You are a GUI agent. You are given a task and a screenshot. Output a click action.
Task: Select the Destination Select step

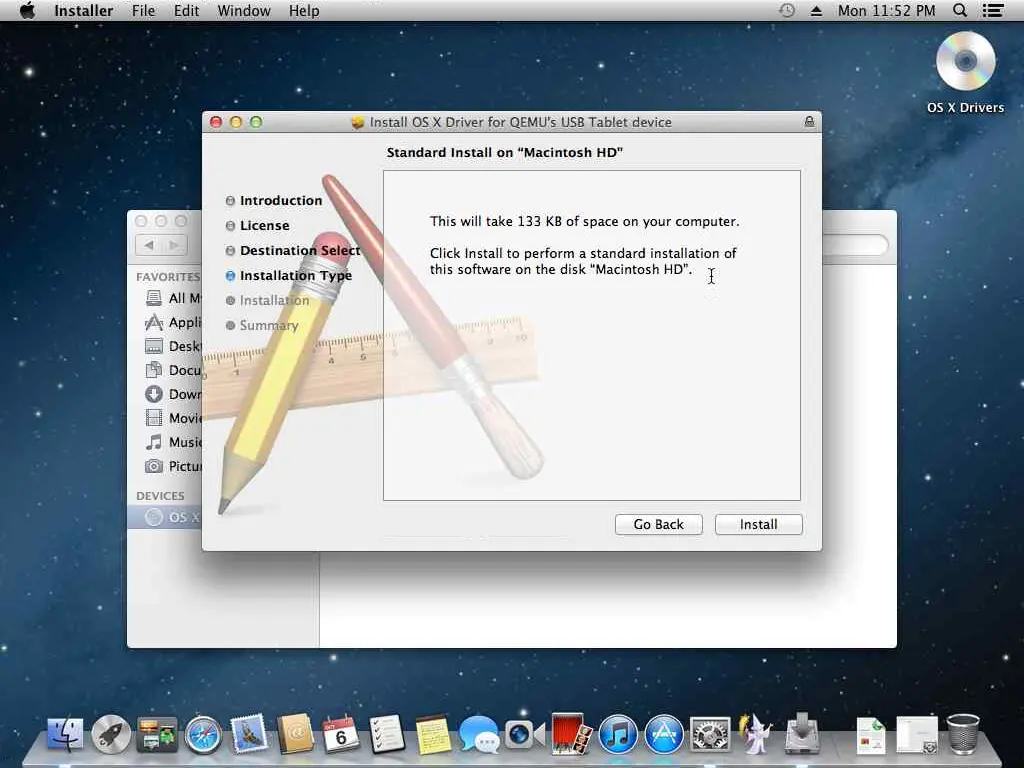(x=293, y=251)
